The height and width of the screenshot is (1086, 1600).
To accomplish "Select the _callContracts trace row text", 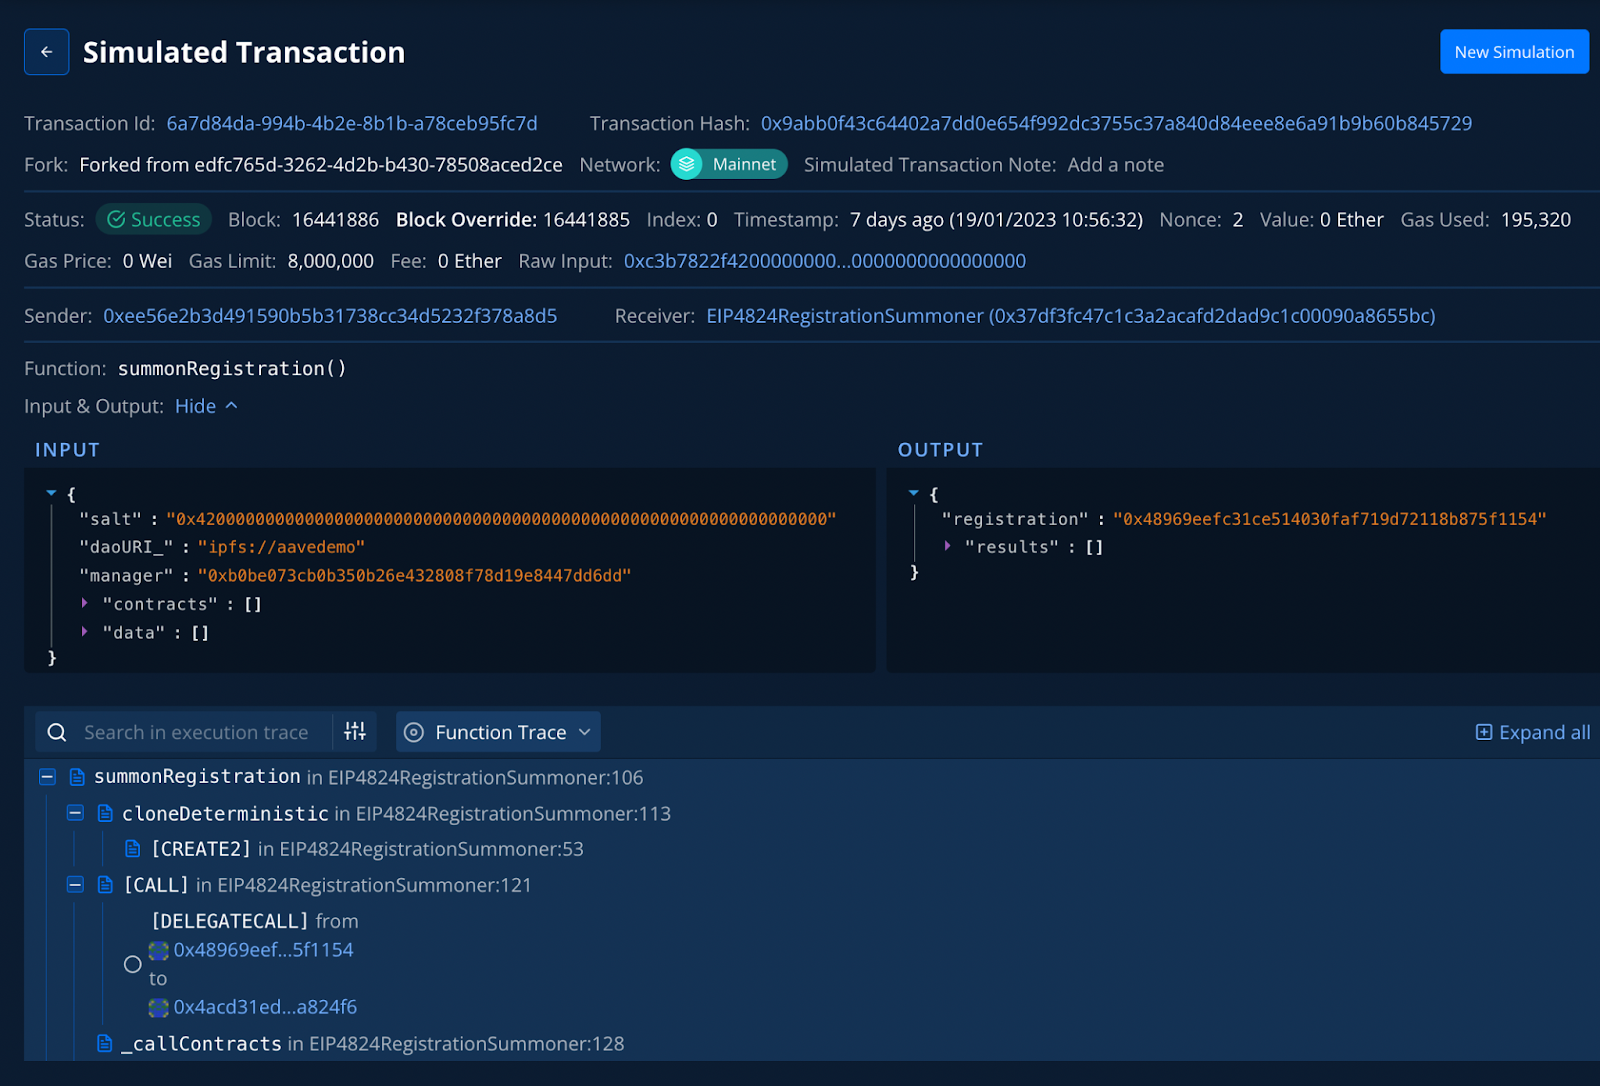I will pos(202,1043).
